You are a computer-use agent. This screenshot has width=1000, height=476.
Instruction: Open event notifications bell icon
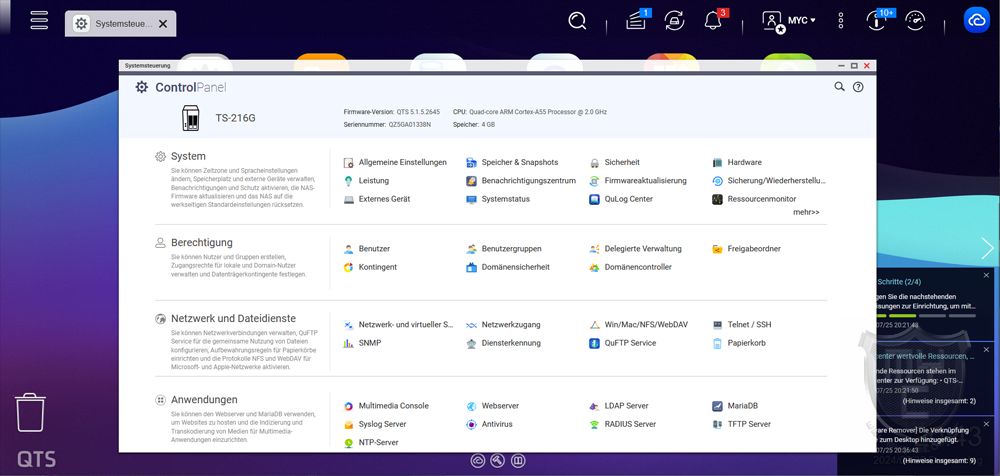[714, 20]
